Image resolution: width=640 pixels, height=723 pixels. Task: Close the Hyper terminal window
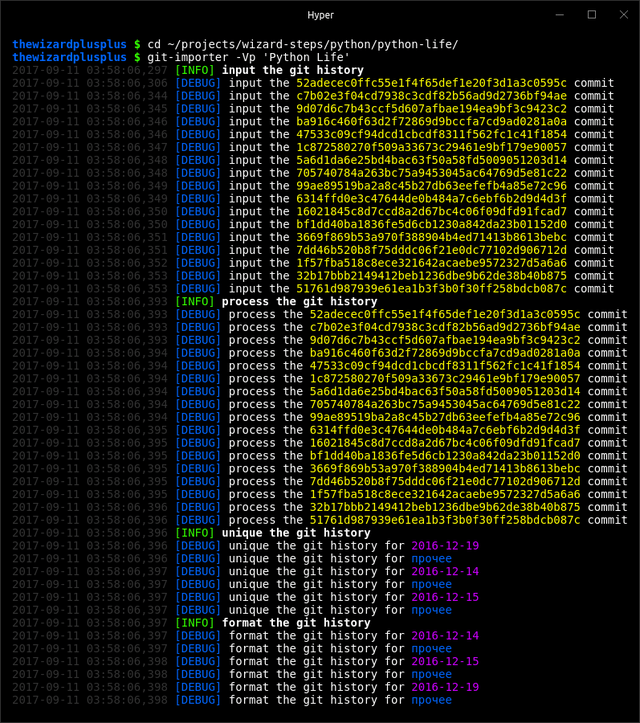coord(623,15)
